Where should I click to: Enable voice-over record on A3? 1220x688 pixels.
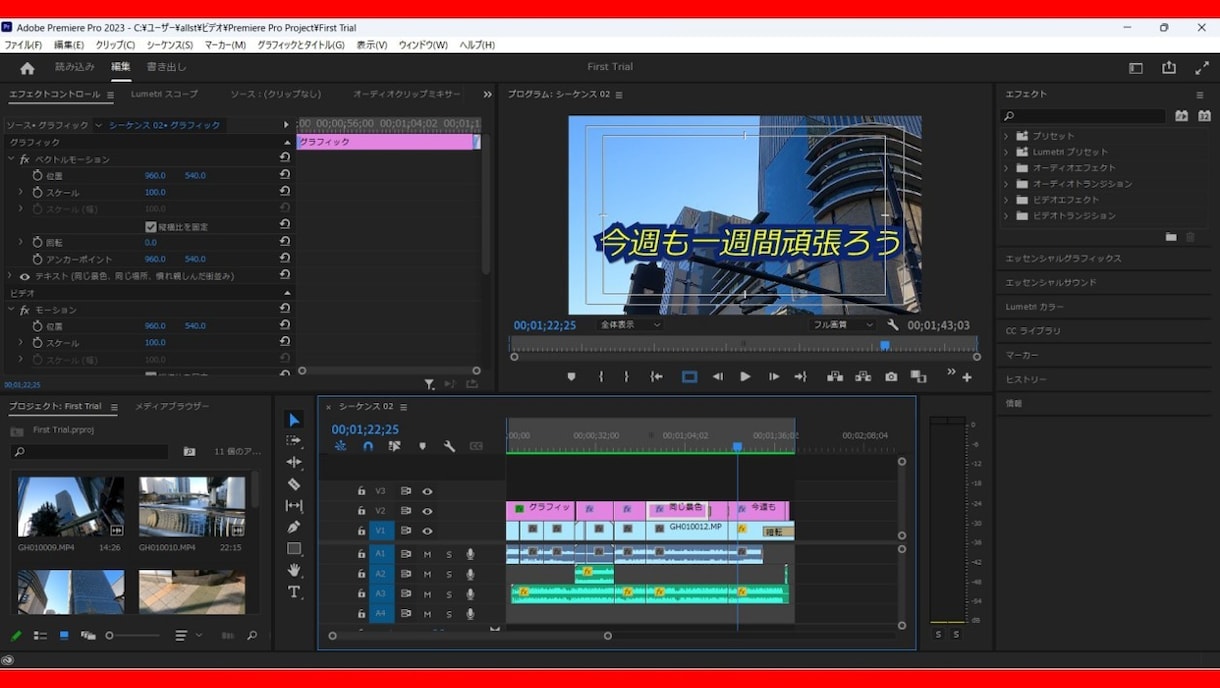click(x=470, y=594)
